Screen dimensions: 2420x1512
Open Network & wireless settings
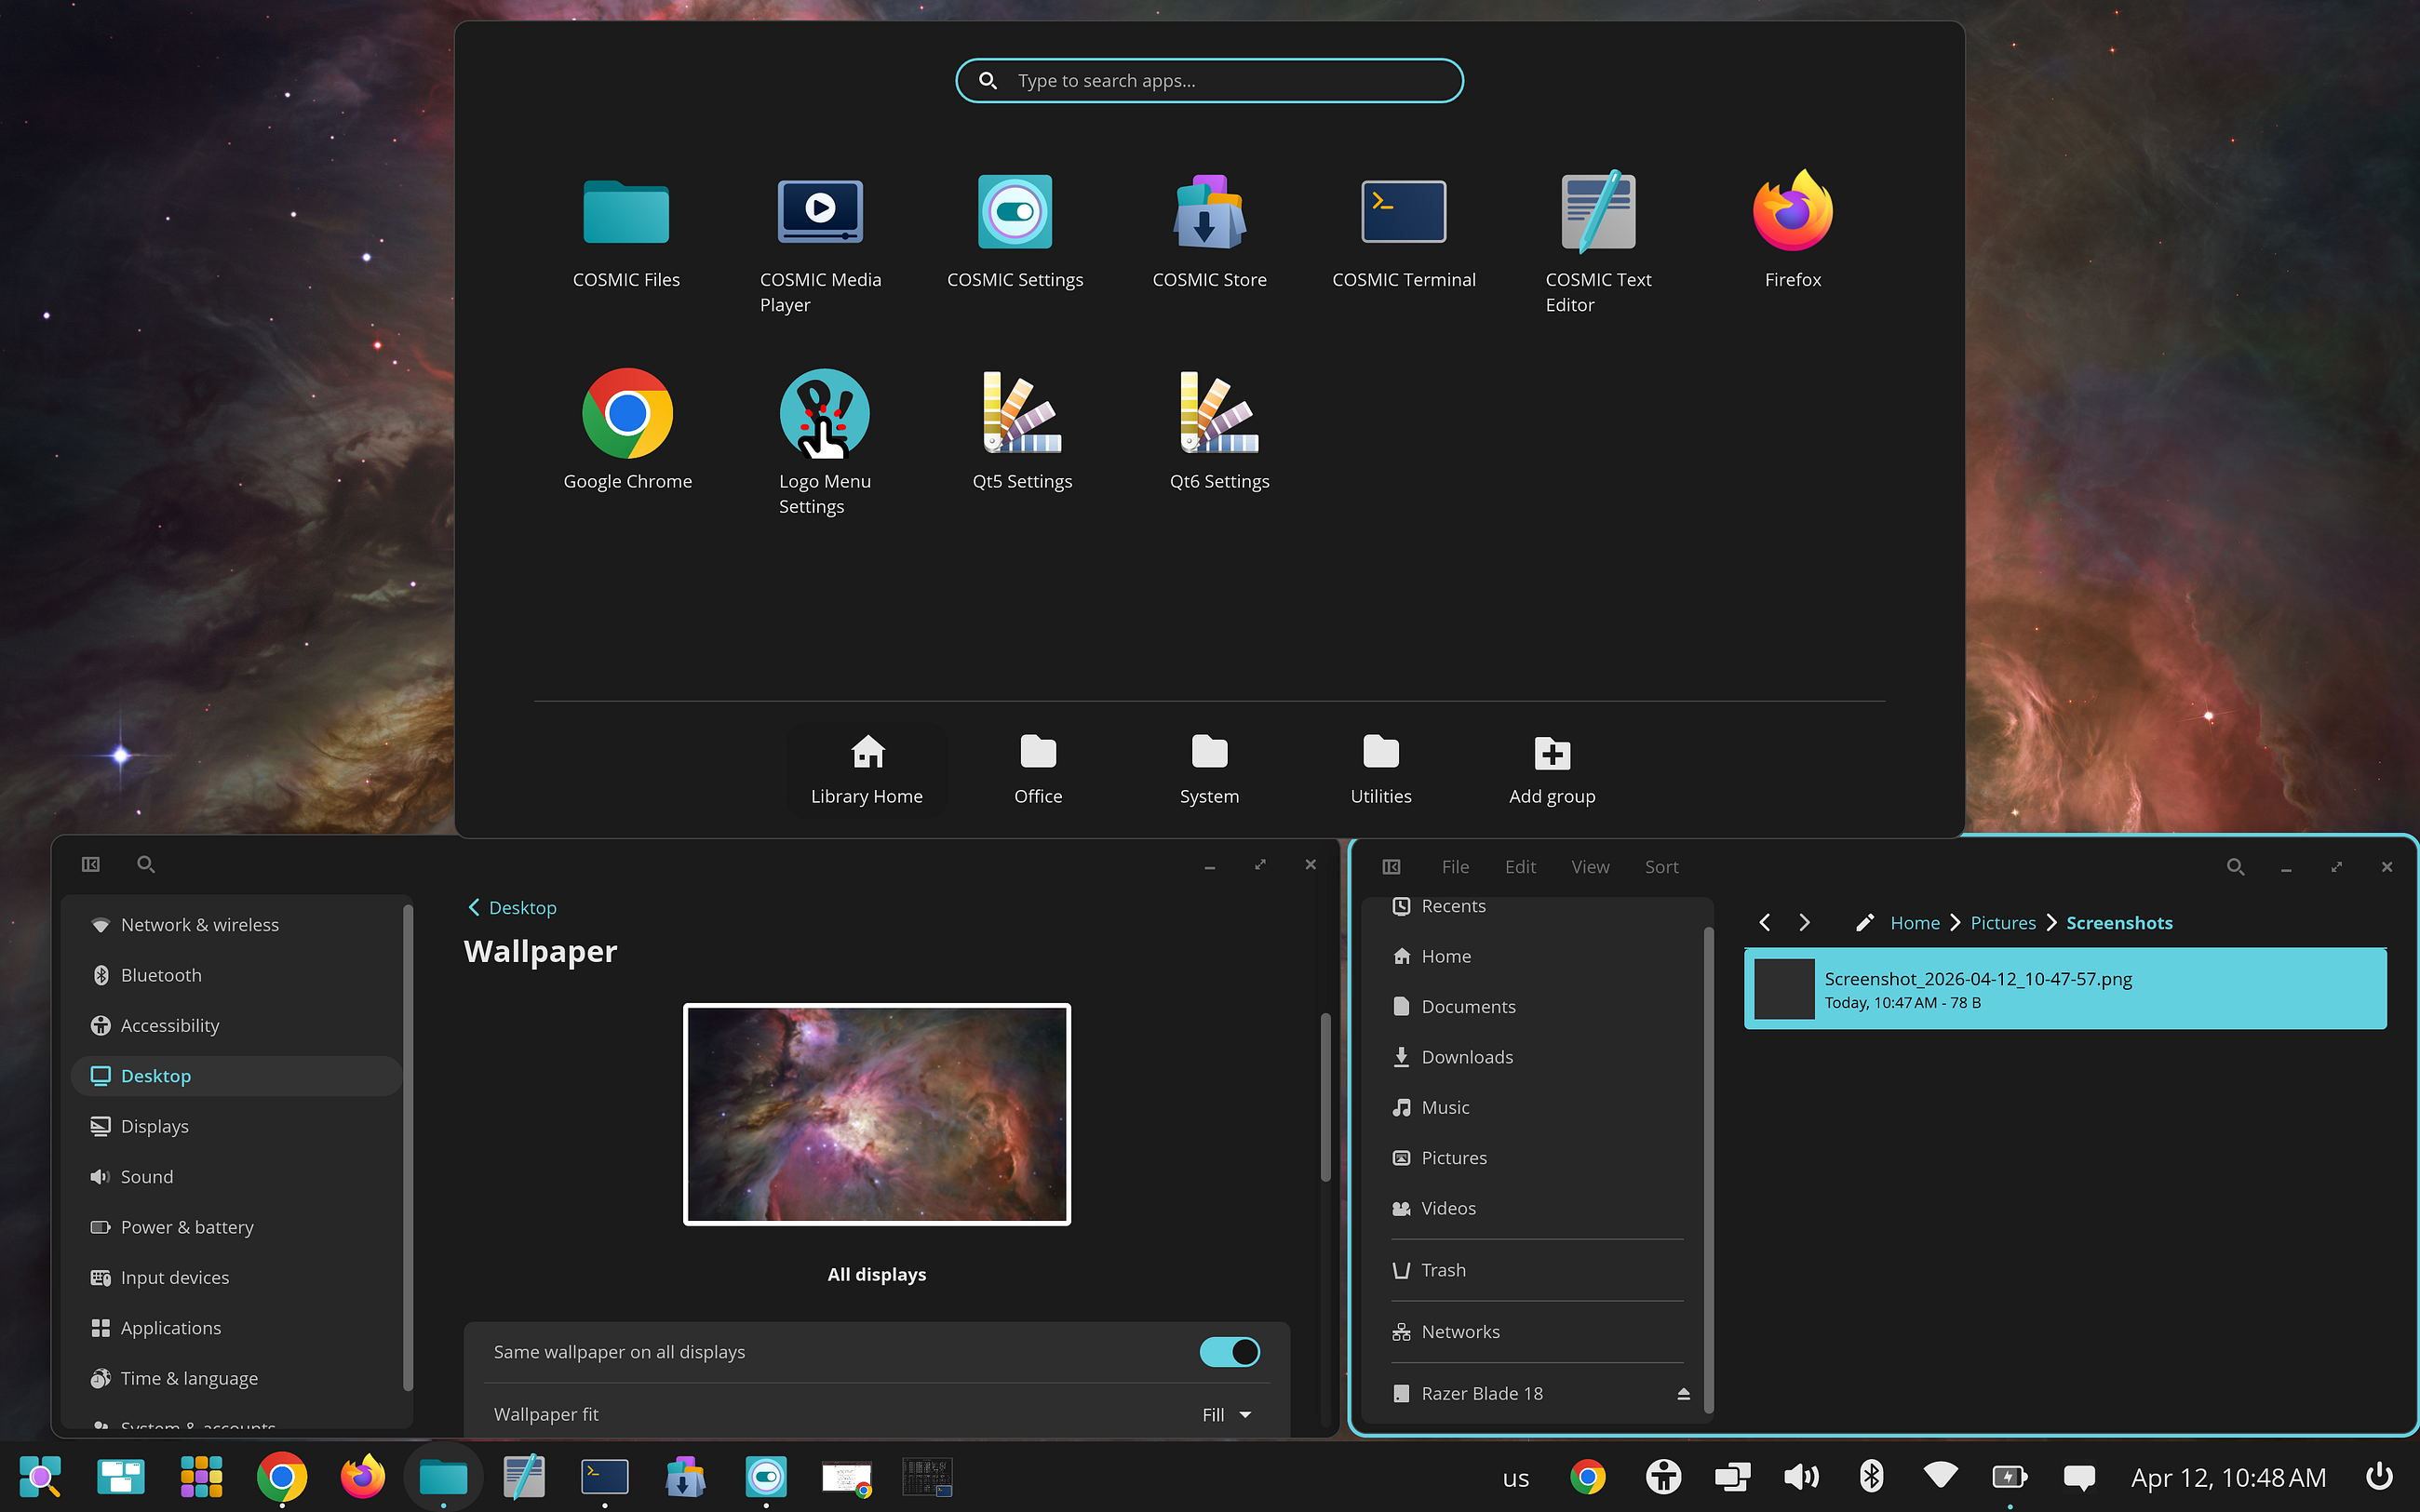[236, 925]
